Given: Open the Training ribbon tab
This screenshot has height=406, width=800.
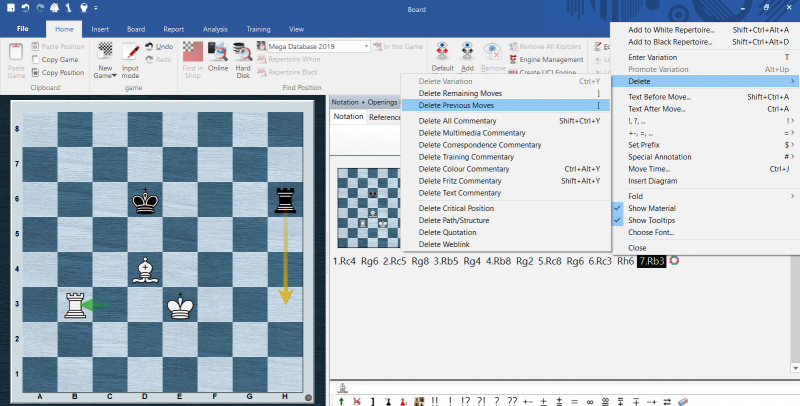Looking at the screenshot, I should [258, 29].
